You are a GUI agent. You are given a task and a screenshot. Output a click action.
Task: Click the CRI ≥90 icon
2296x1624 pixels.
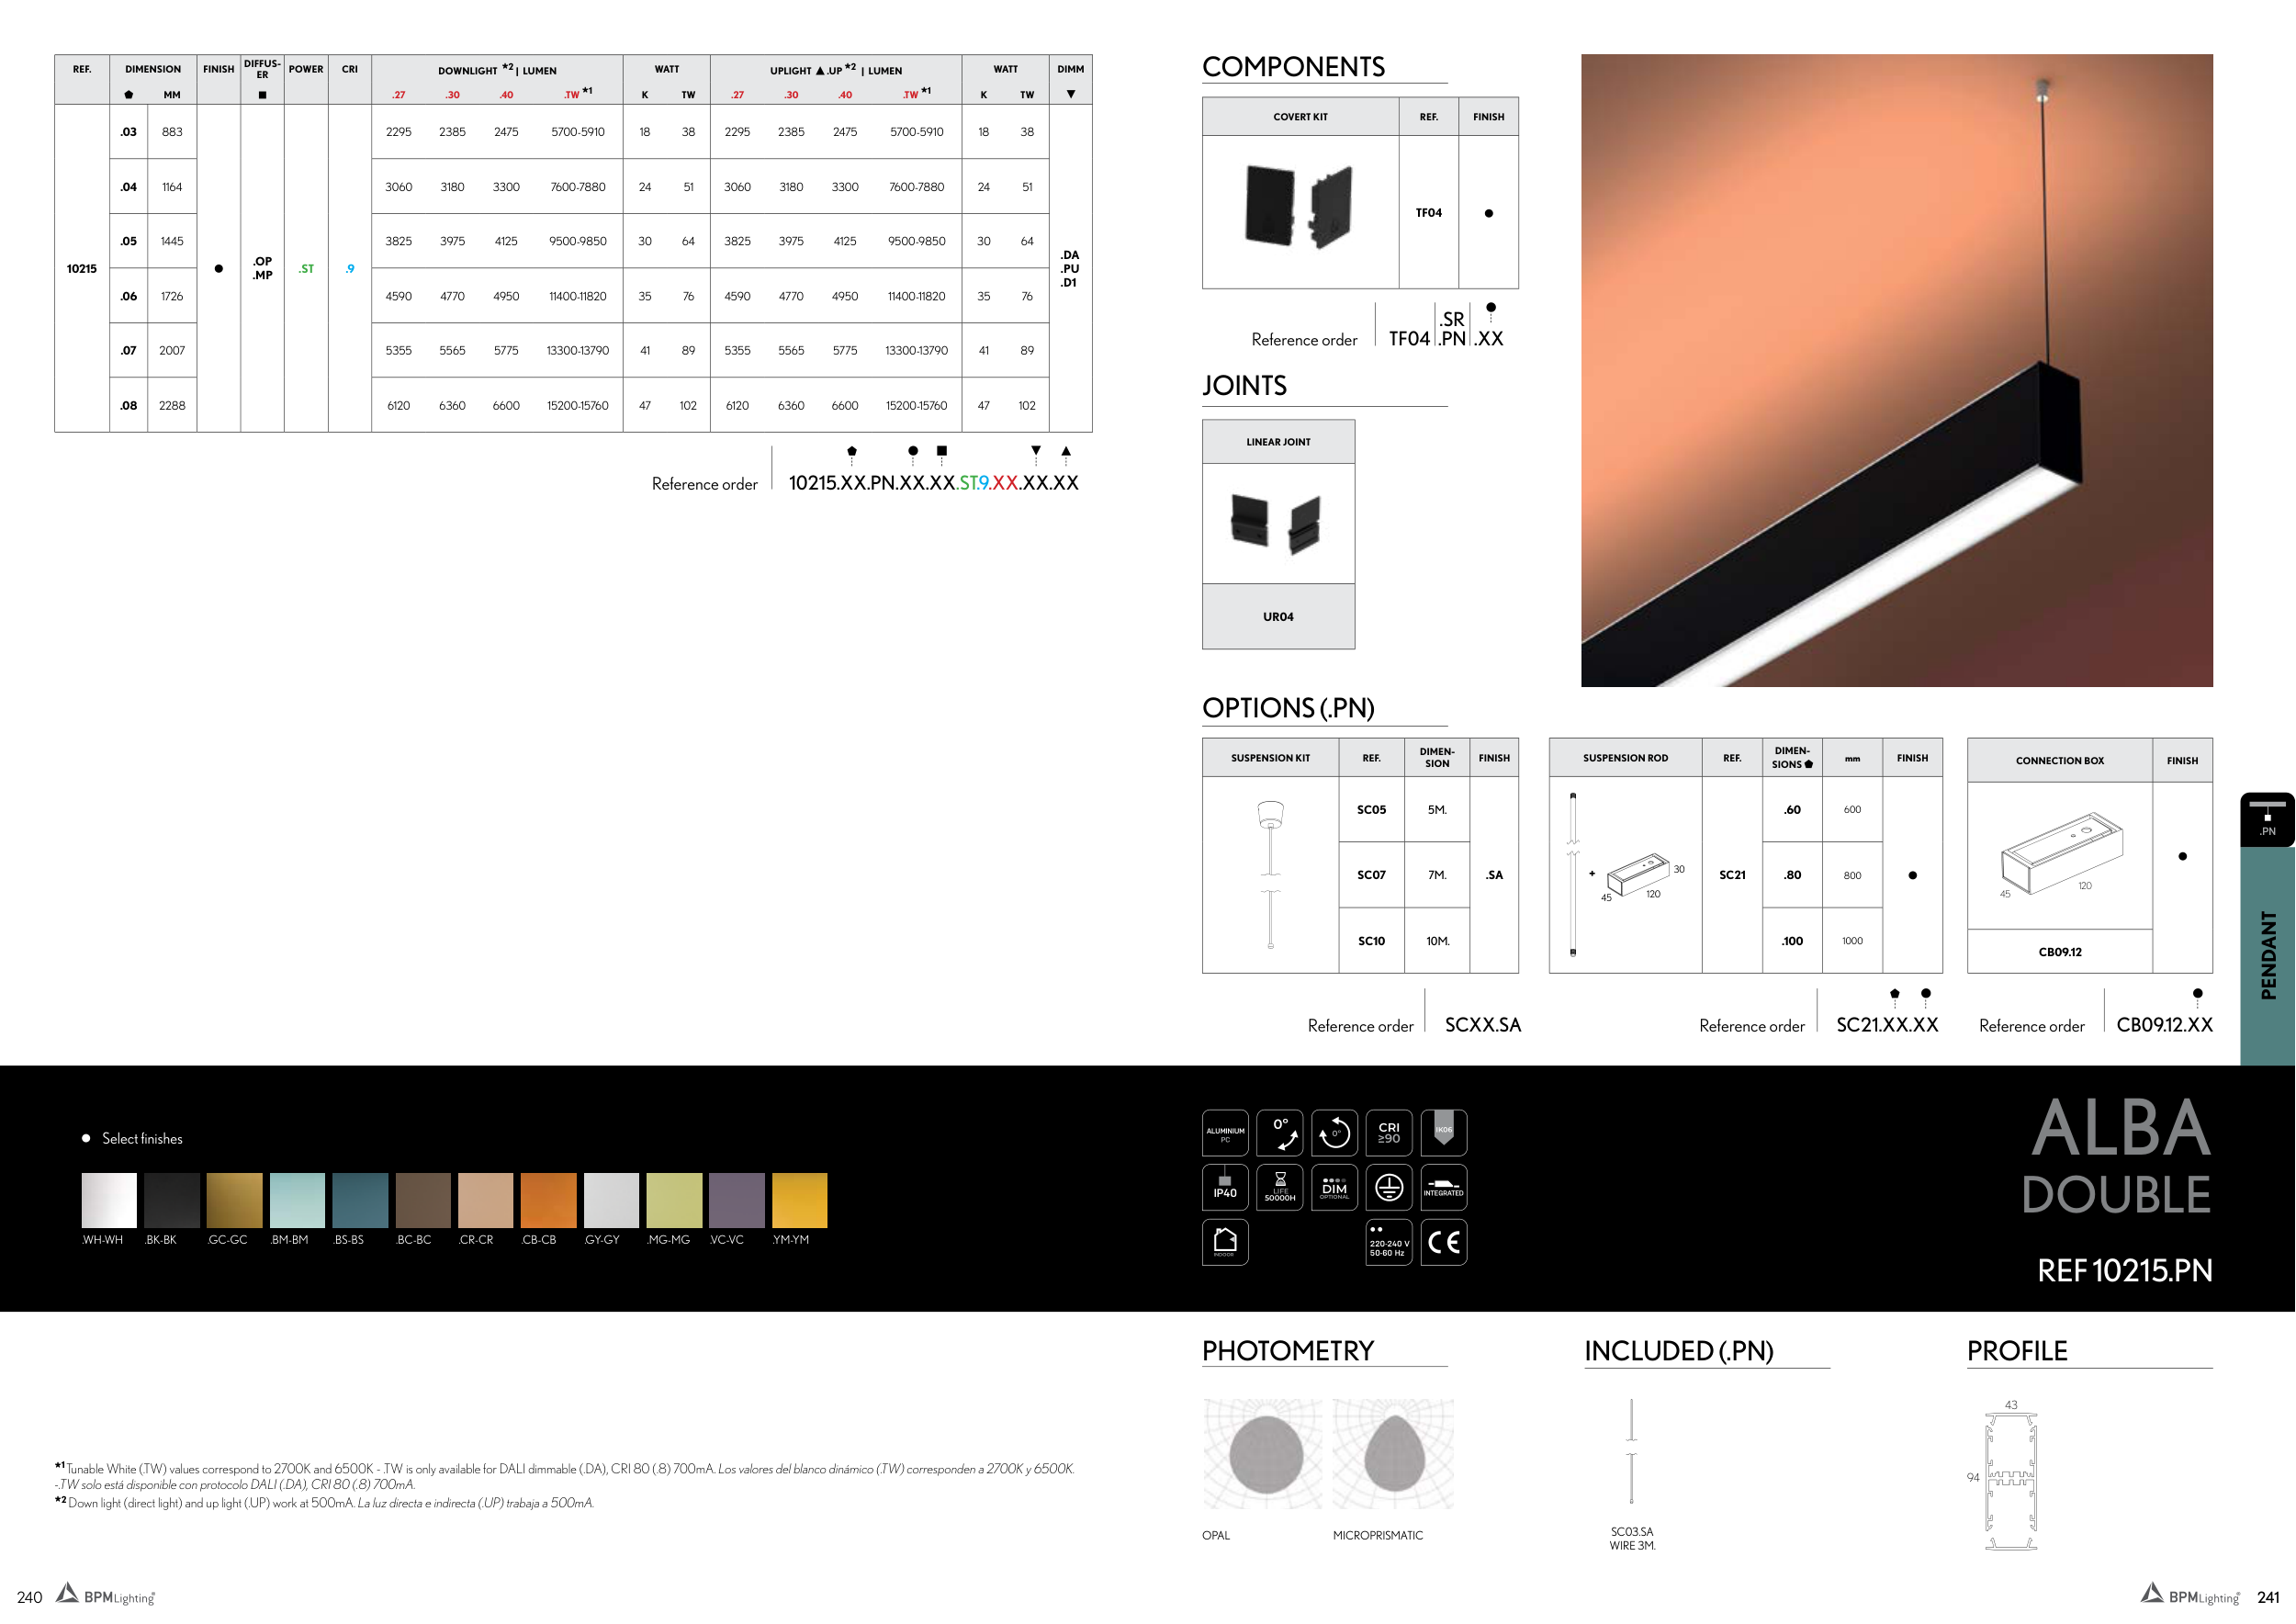pos(1388,1133)
